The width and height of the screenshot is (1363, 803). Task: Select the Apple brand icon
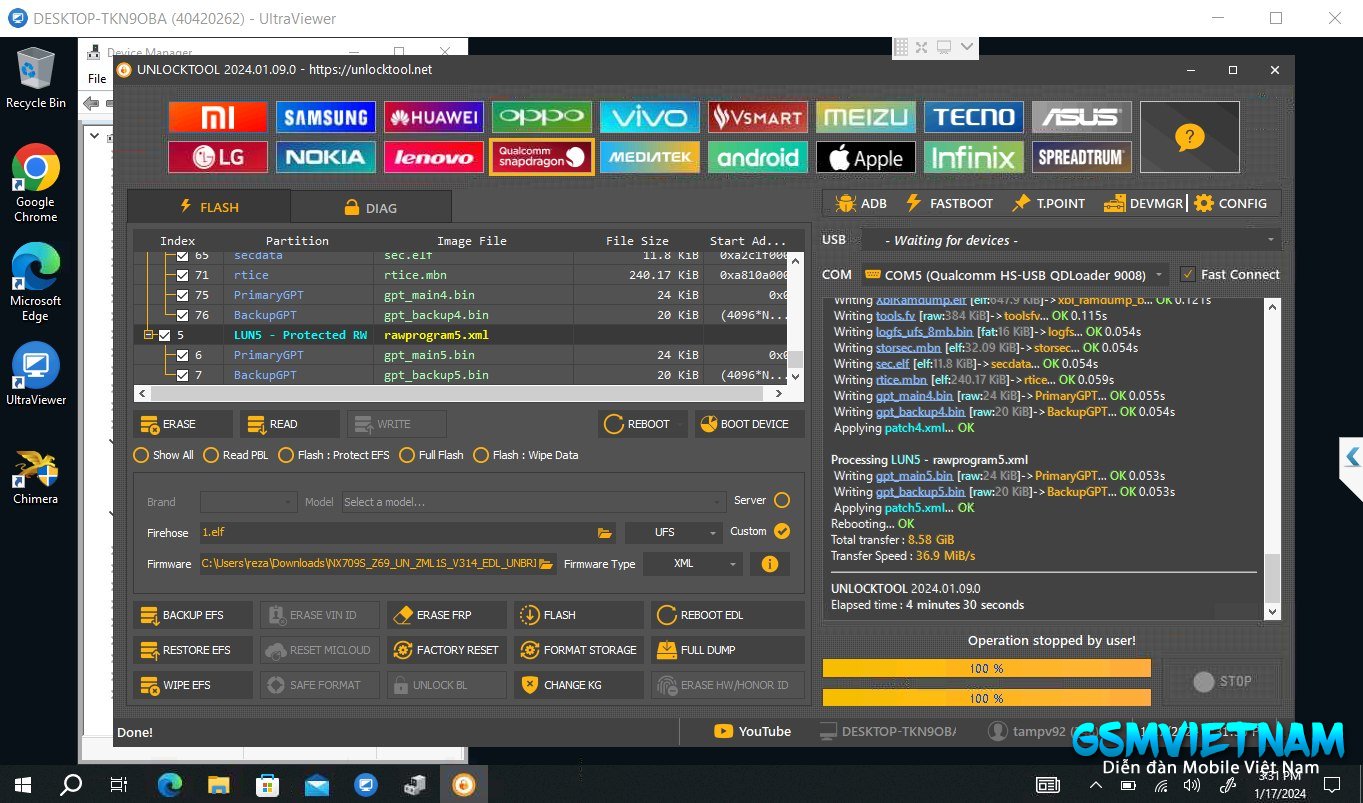(866, 157)
